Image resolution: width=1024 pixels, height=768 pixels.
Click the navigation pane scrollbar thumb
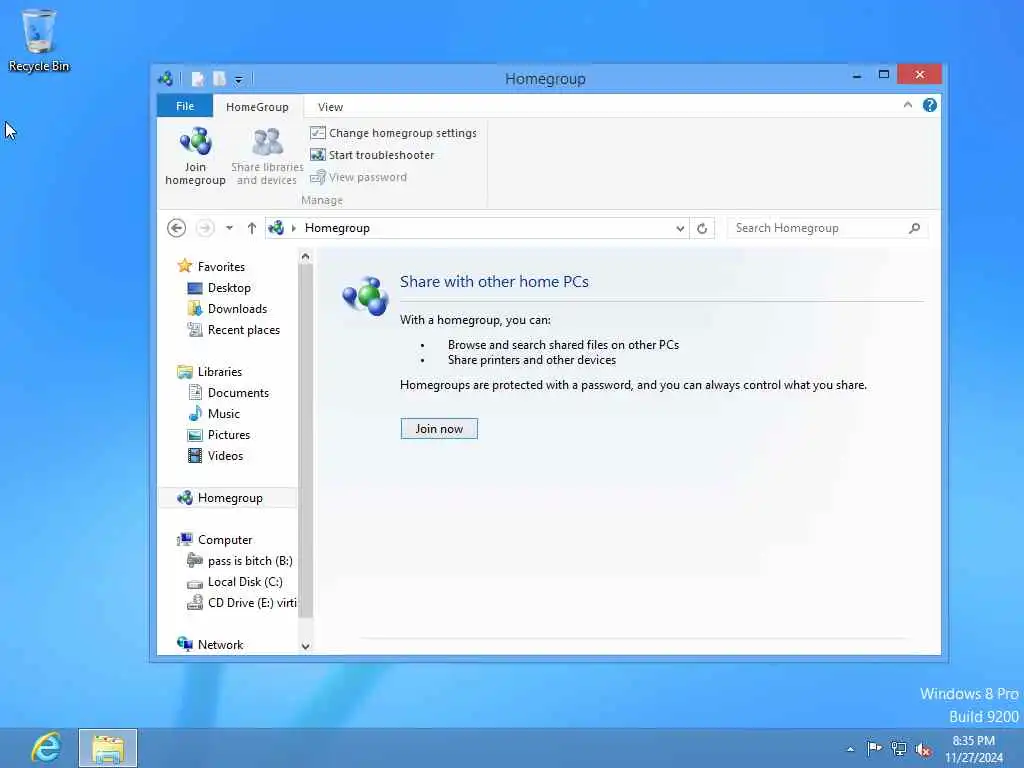point(305,441)
